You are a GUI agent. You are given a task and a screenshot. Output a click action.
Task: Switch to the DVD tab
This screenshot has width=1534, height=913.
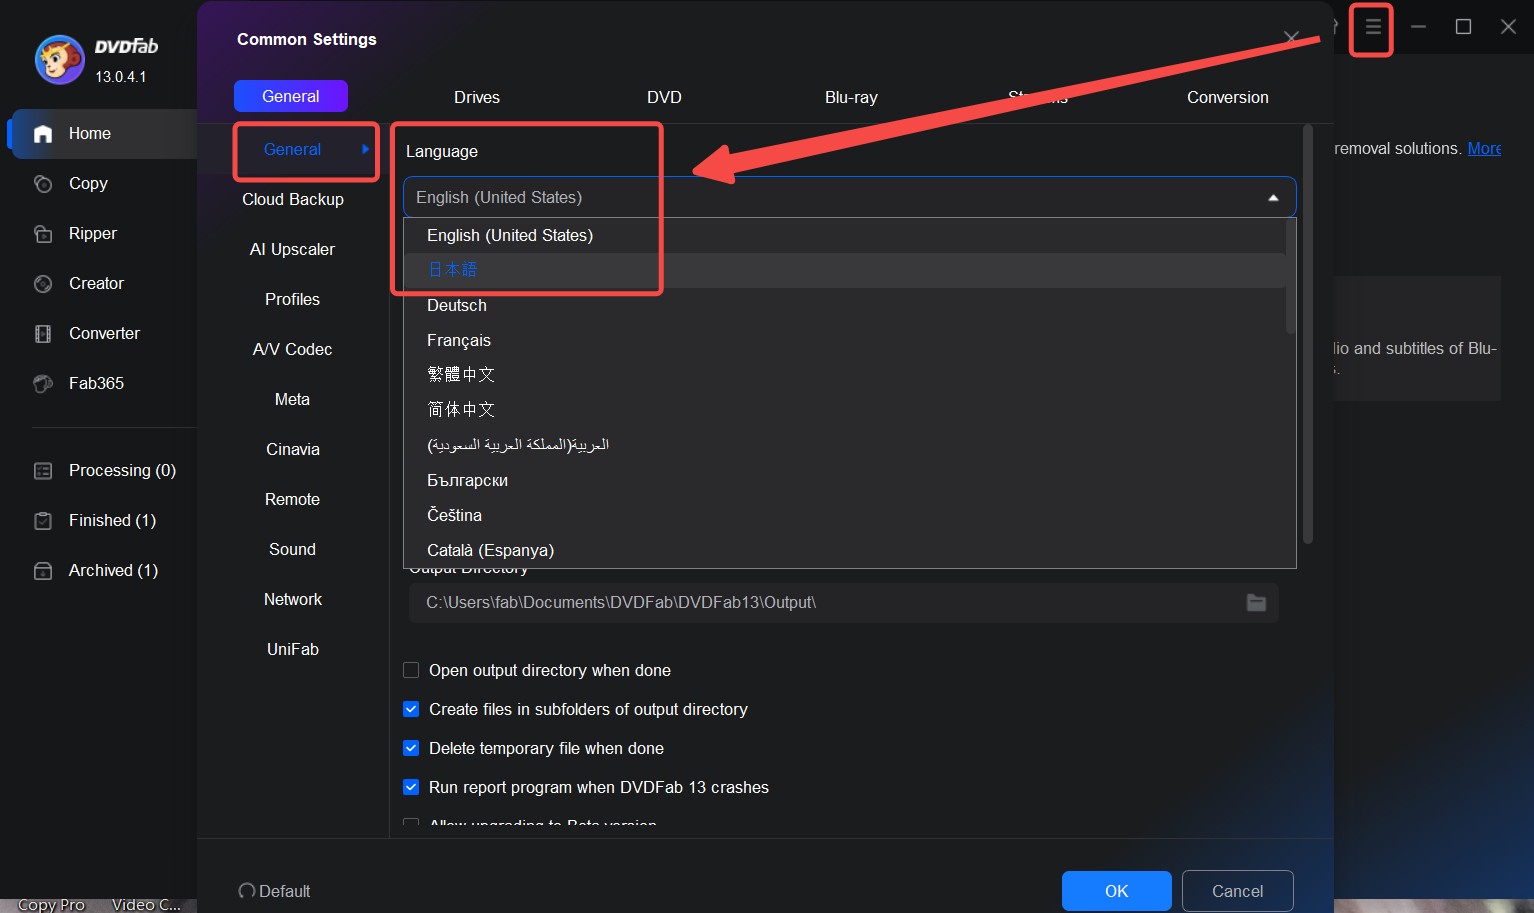click(664, 97)
